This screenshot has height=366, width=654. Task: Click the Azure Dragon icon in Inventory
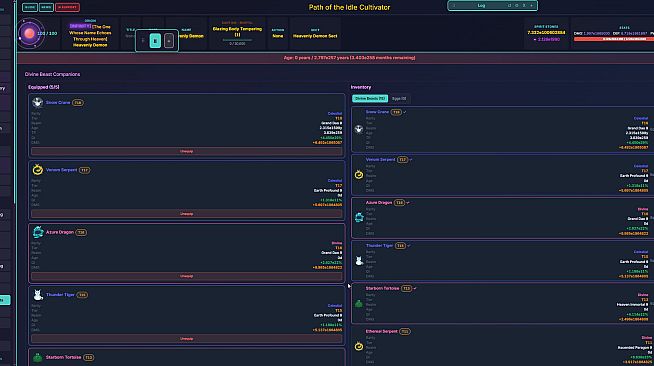359,218
